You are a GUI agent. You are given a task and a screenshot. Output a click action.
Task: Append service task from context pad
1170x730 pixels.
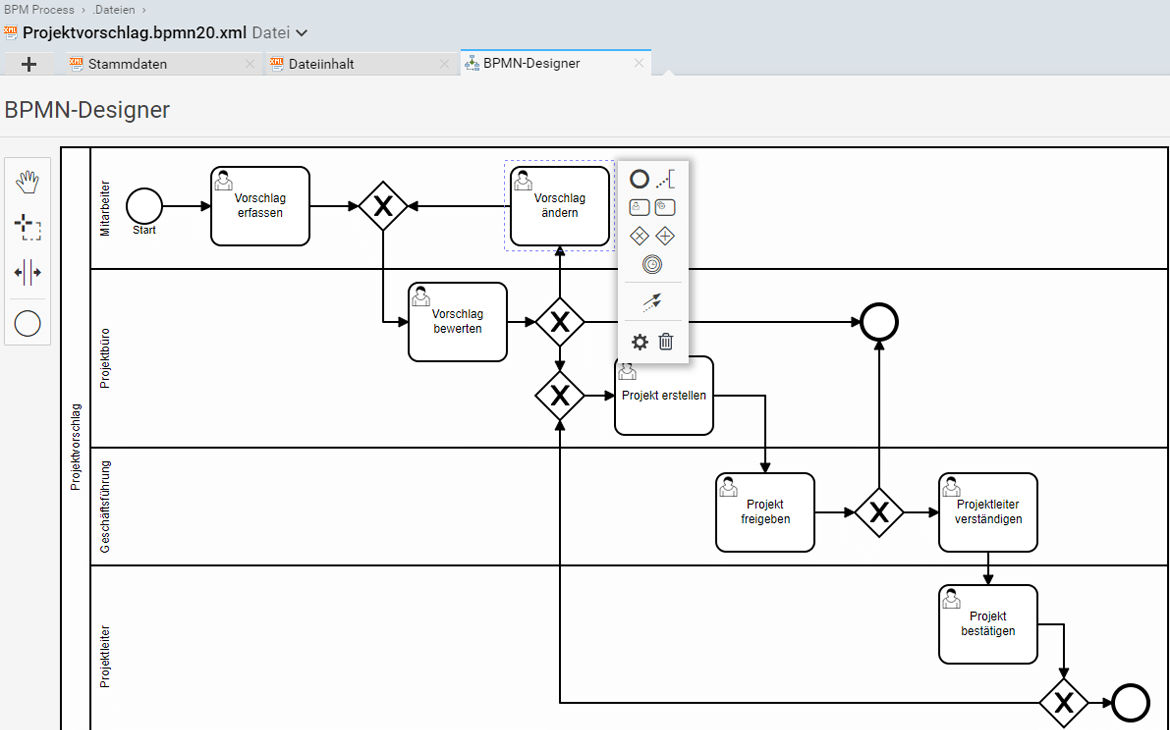(x=665, y=208)
